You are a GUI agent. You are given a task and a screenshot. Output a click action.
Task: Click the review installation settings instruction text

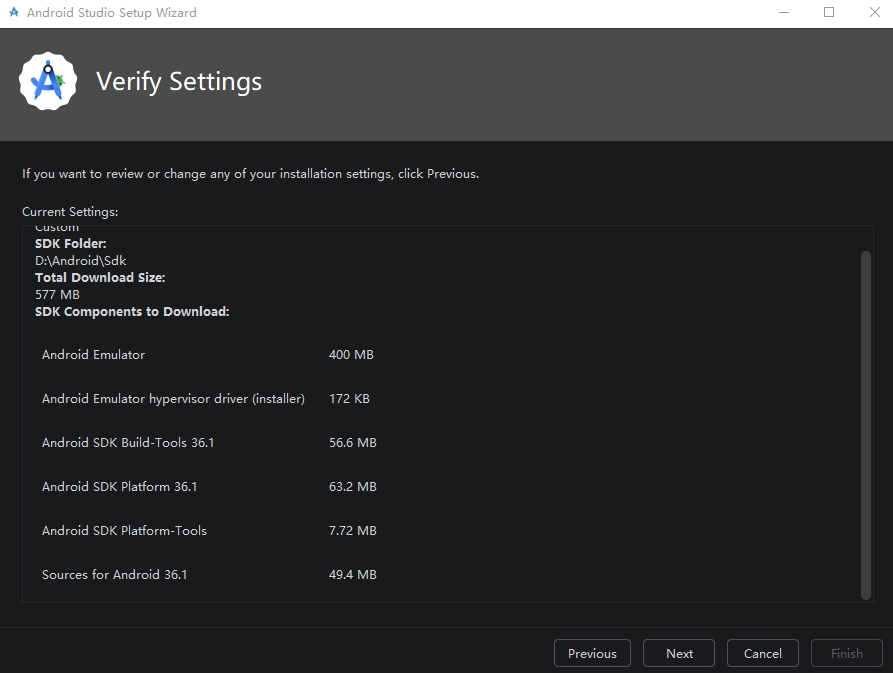pos(251,174)
